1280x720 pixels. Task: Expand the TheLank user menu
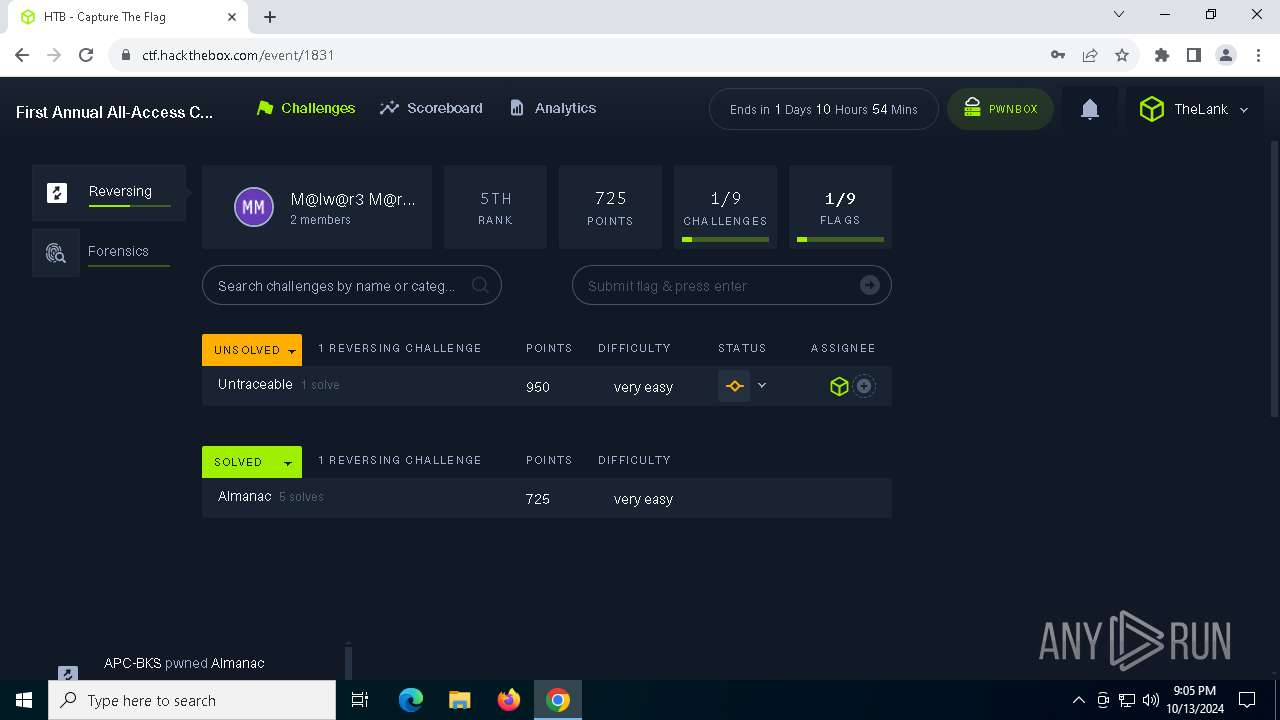pyautogui.click(x=1194, y=109)
